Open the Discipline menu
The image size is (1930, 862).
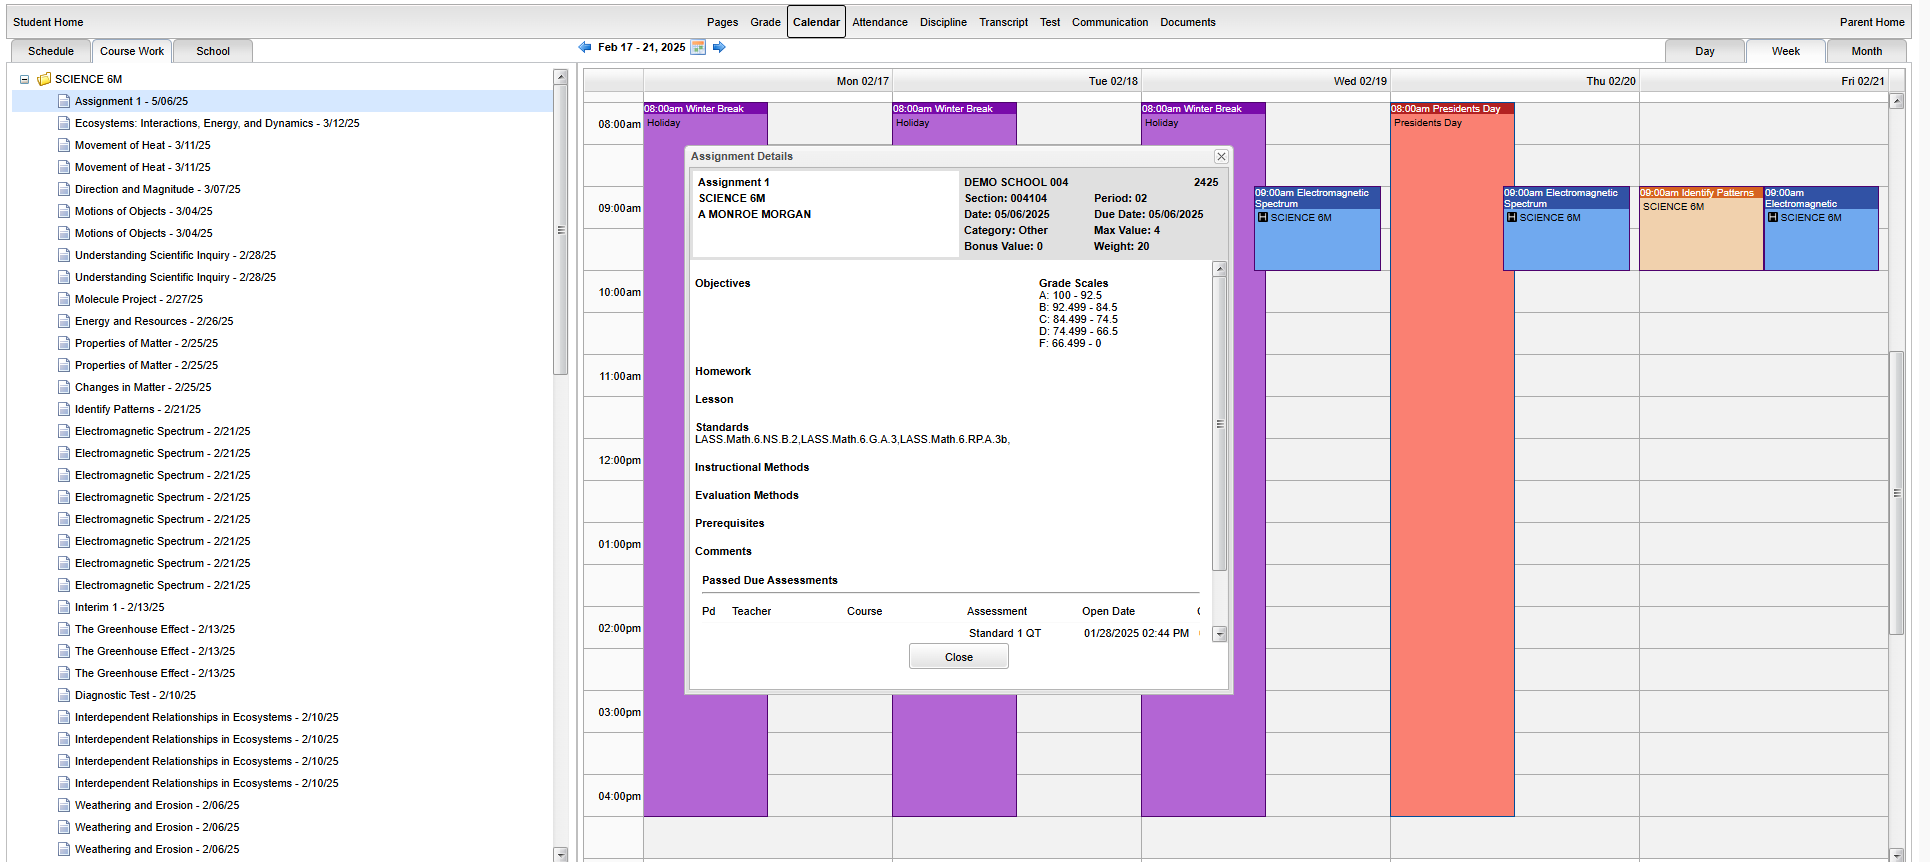tap(943, 22)
